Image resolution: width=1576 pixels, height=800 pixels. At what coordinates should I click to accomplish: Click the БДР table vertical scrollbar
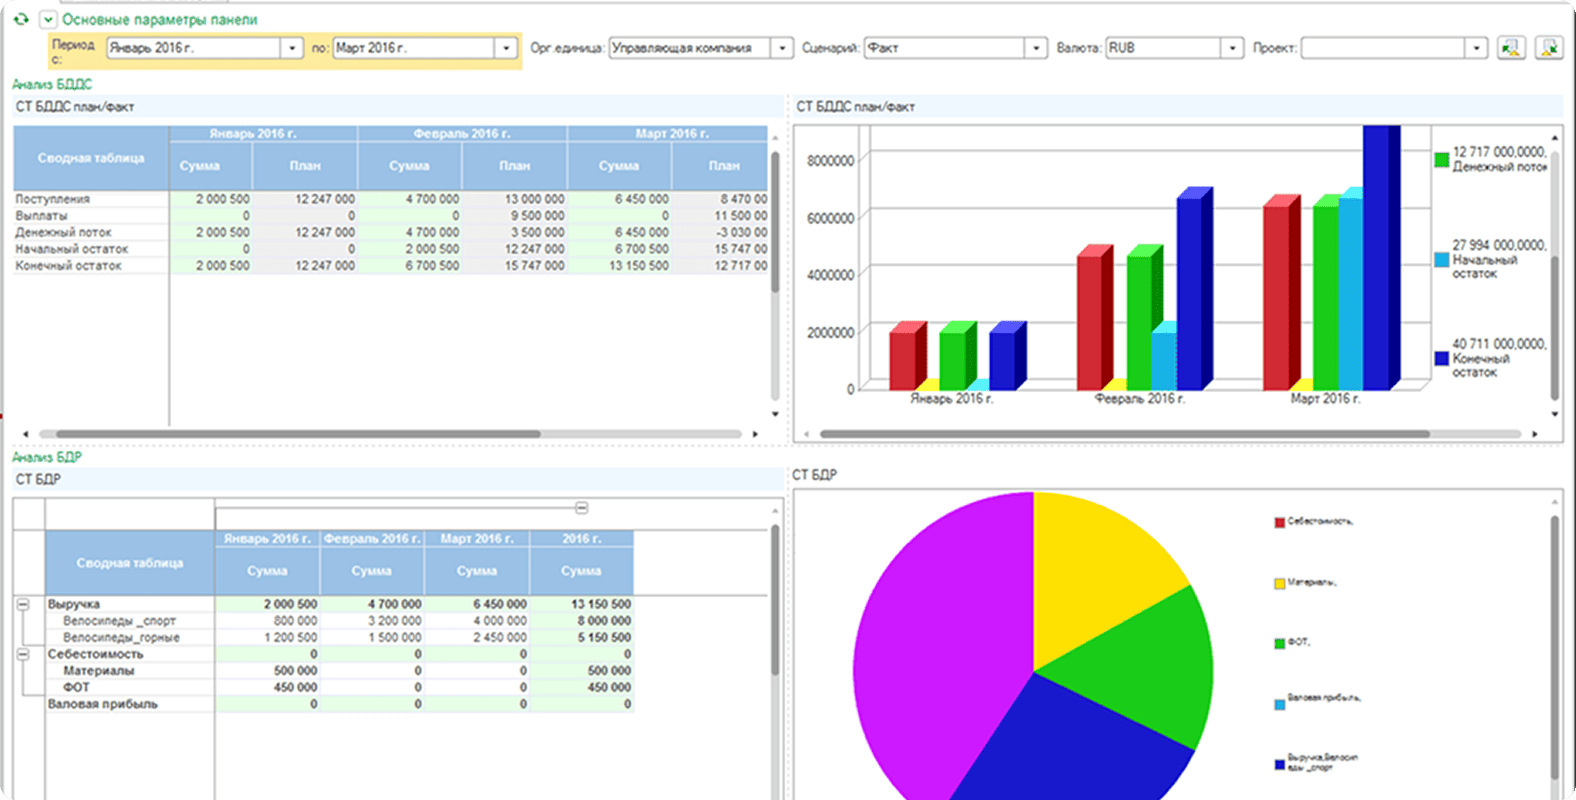(775, 599)
